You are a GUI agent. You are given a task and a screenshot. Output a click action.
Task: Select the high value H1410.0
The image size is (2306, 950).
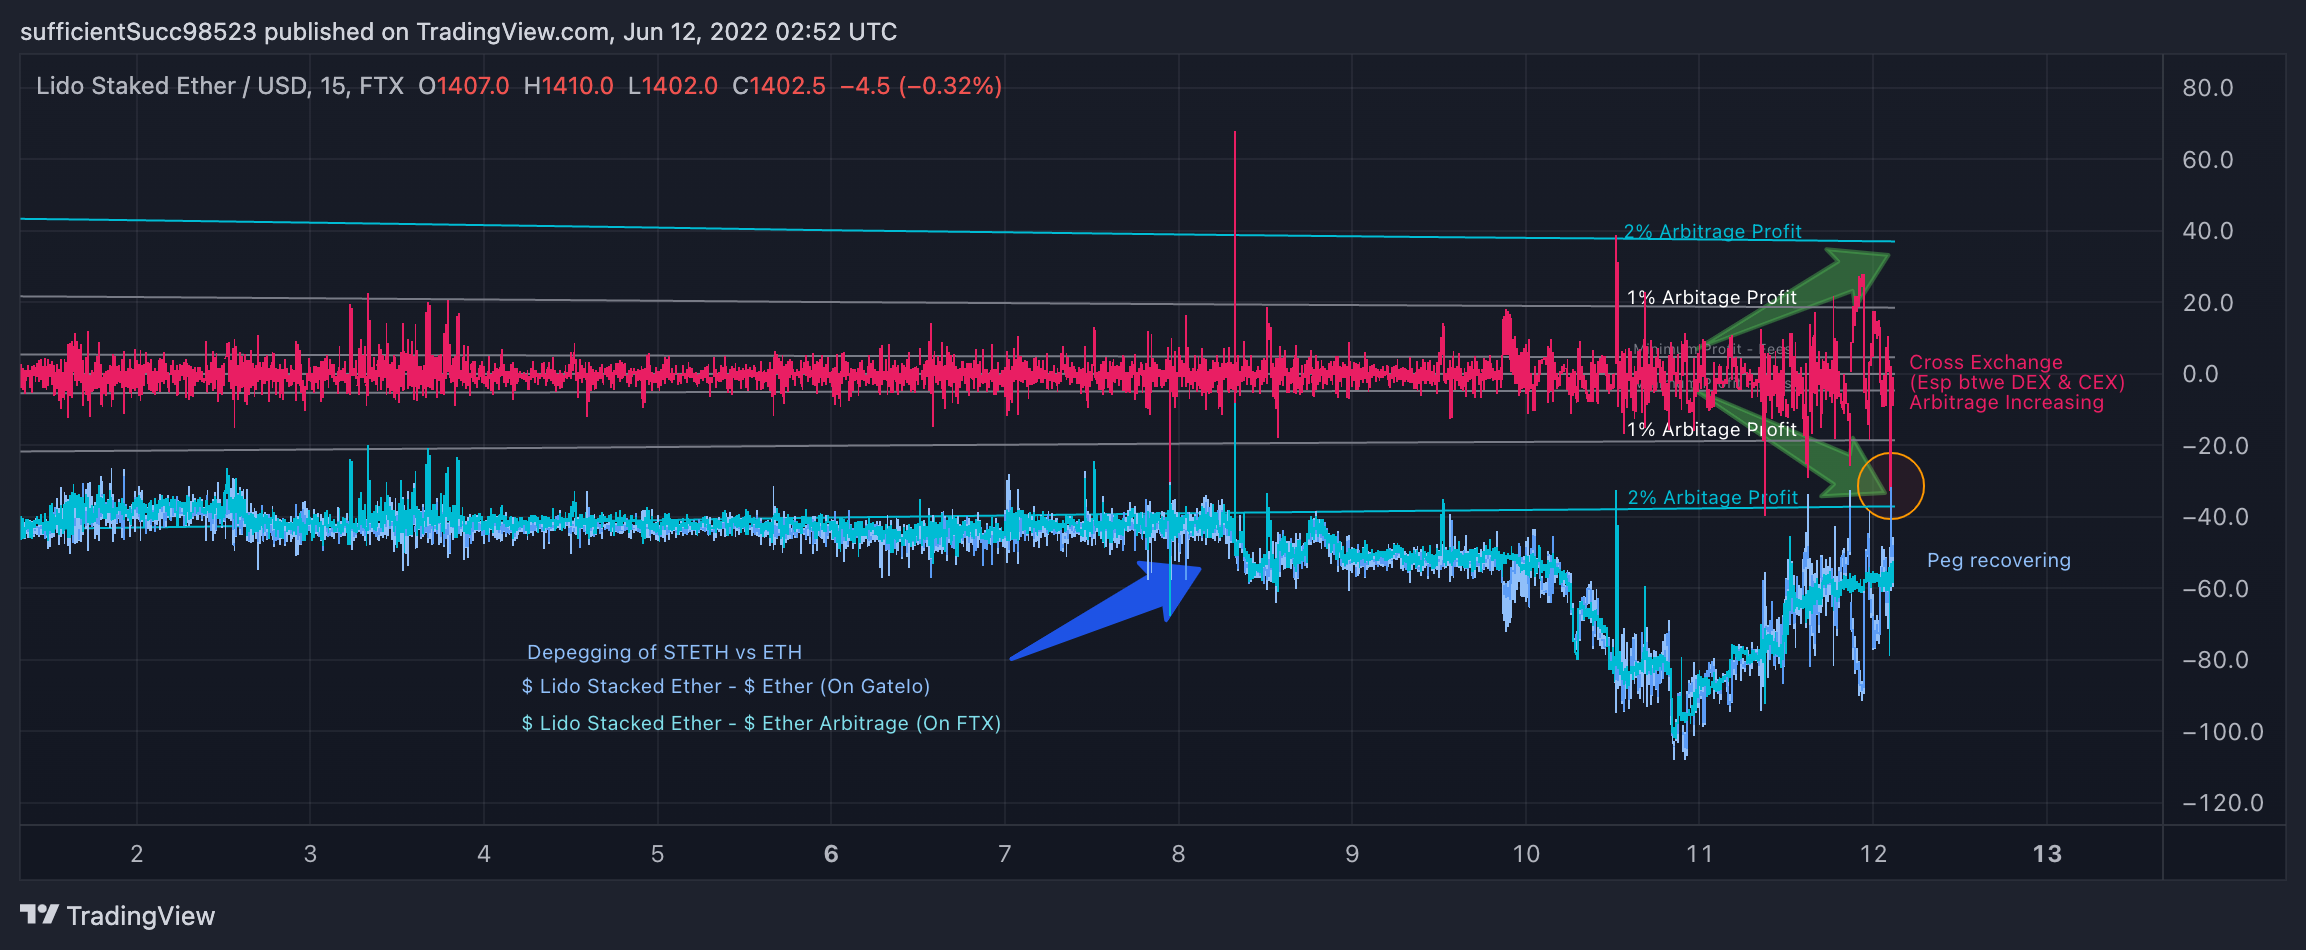pyautogui.click(x=568, y=86)
